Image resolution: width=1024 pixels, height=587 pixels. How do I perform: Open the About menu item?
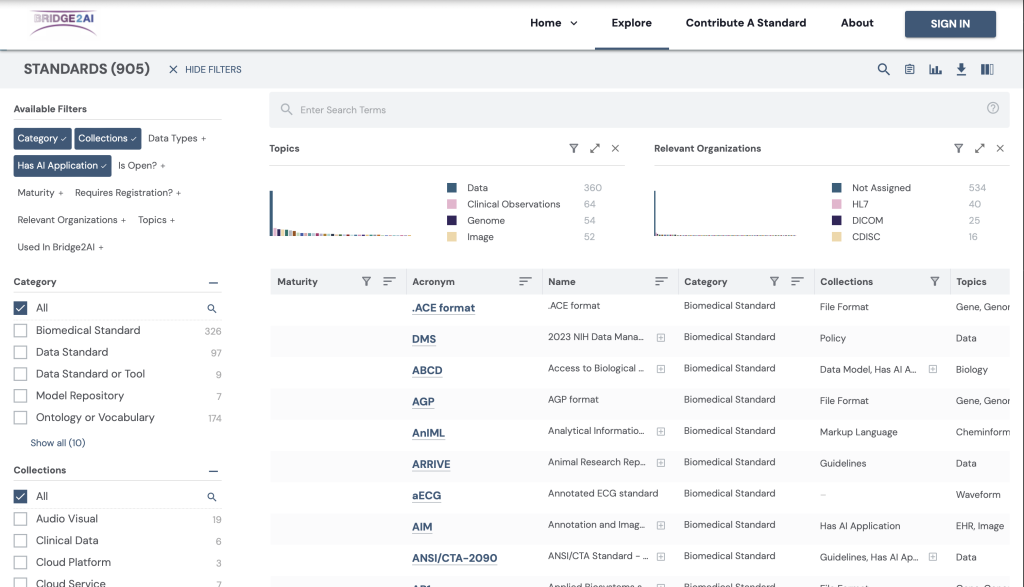[857, 23]
